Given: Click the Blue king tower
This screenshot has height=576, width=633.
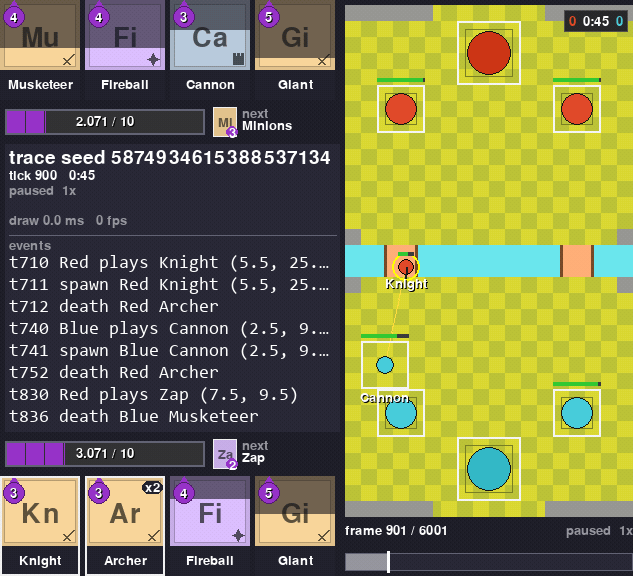Looking at the screenshot, I should [x=489, y=469].
